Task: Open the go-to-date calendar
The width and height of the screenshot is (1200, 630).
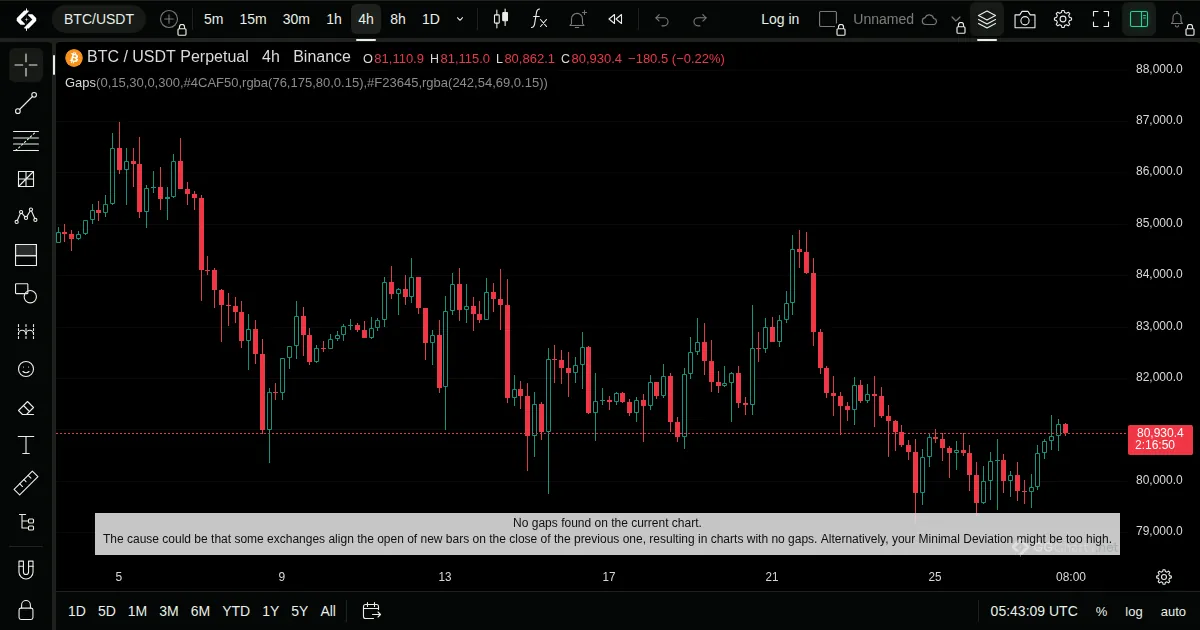Action: [x=372, y=611]
